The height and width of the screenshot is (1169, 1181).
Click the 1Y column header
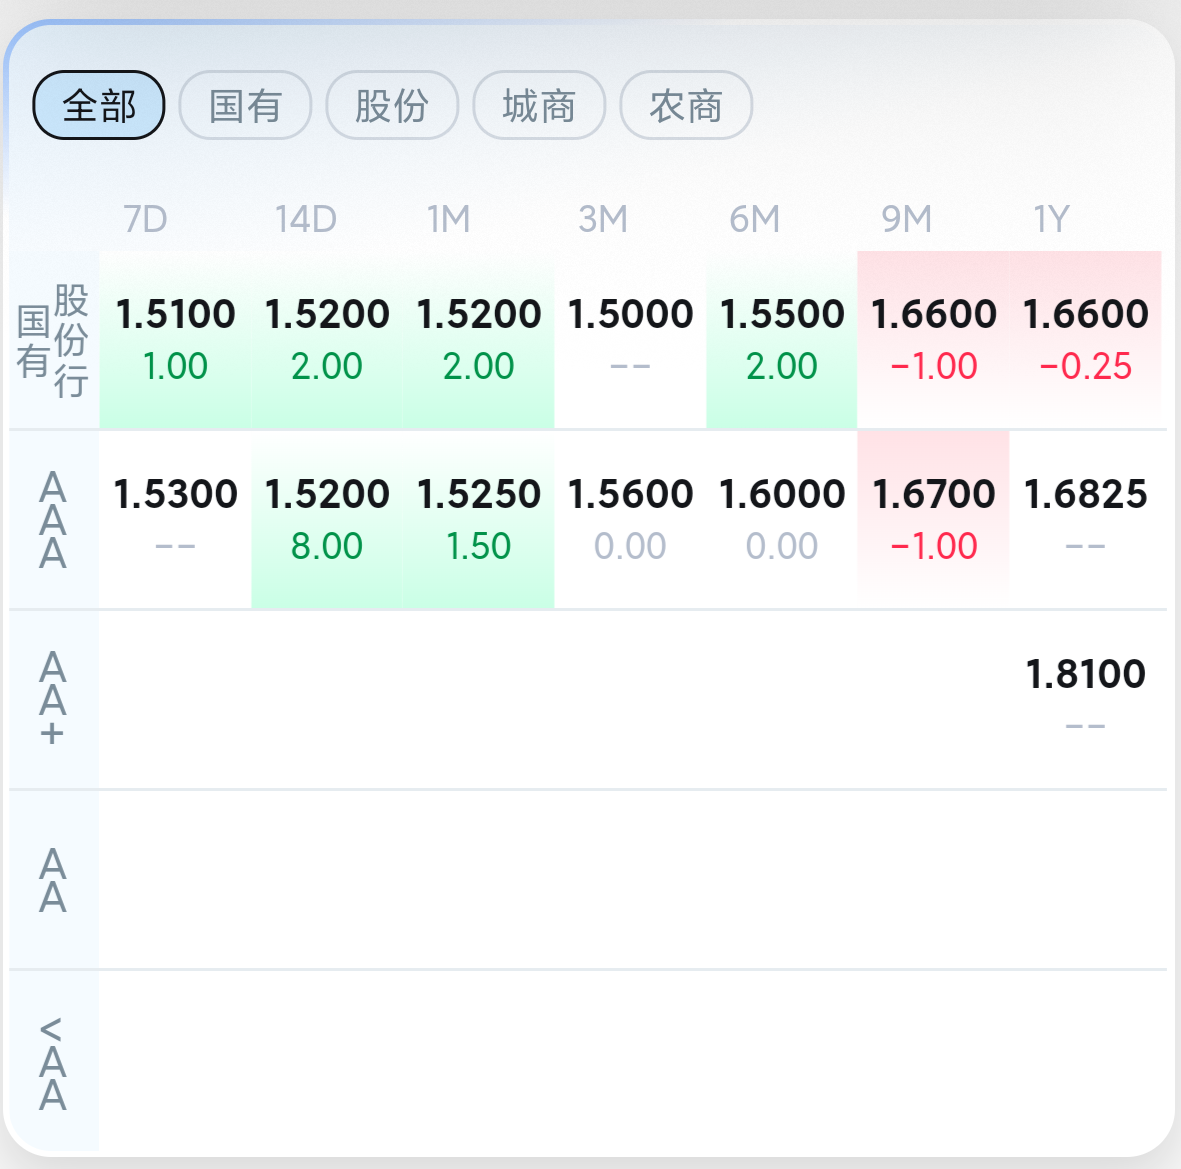[x=1051, y=219]
